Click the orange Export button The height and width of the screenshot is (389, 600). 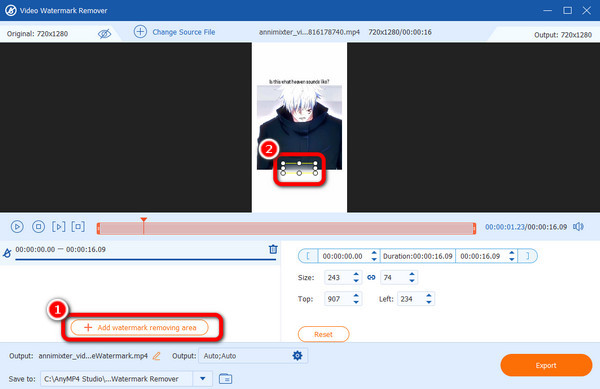546,365
